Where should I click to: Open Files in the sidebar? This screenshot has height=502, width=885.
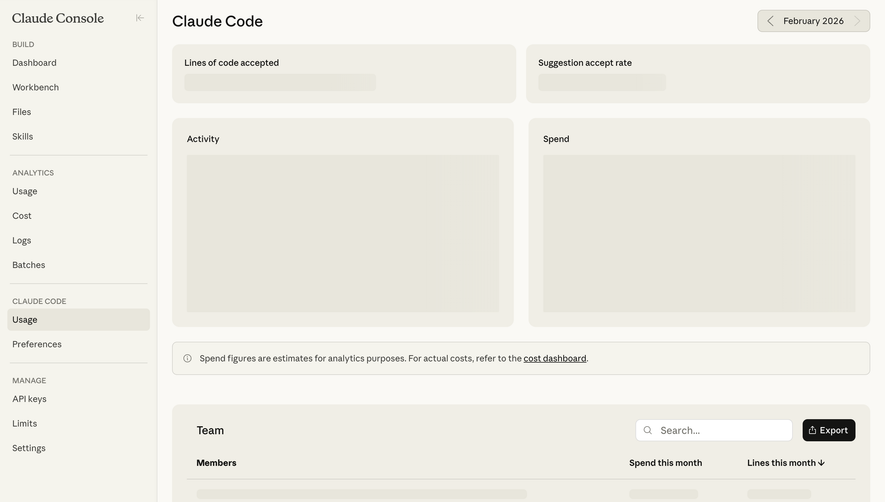(21, 112)
